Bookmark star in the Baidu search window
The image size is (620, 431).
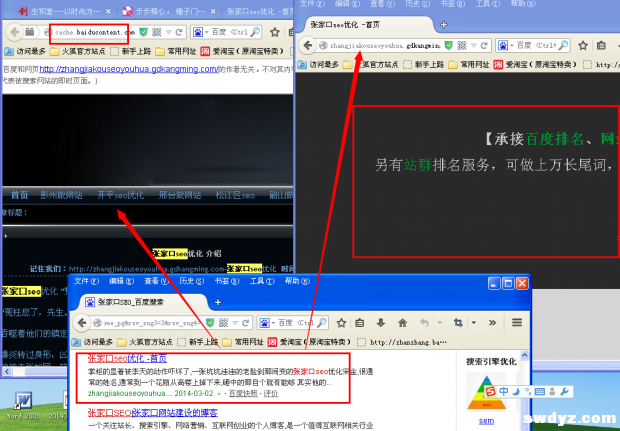341,323
